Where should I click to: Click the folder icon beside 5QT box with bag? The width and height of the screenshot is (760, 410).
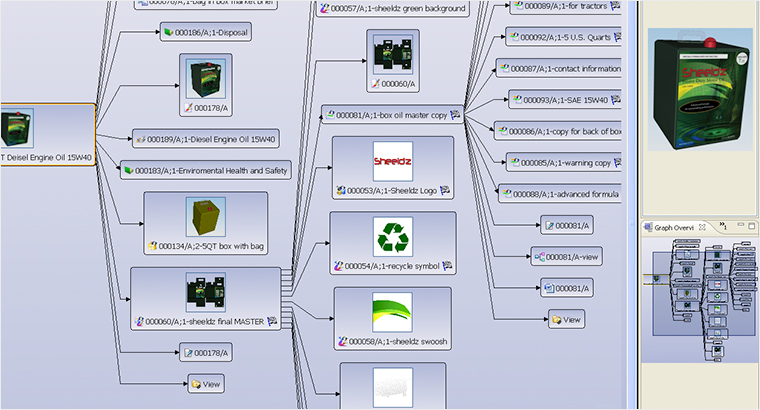[x=153, y=245]
